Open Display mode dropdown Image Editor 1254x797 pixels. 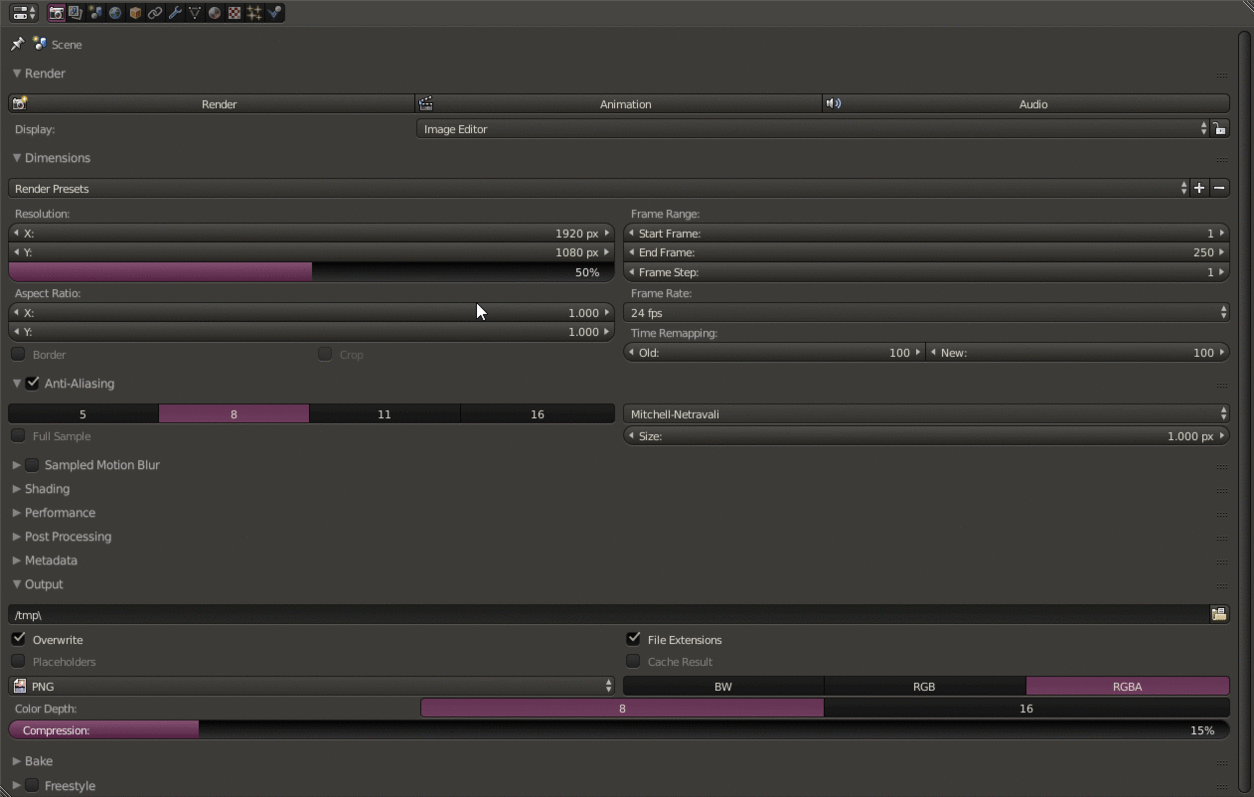tap(812, 129)
